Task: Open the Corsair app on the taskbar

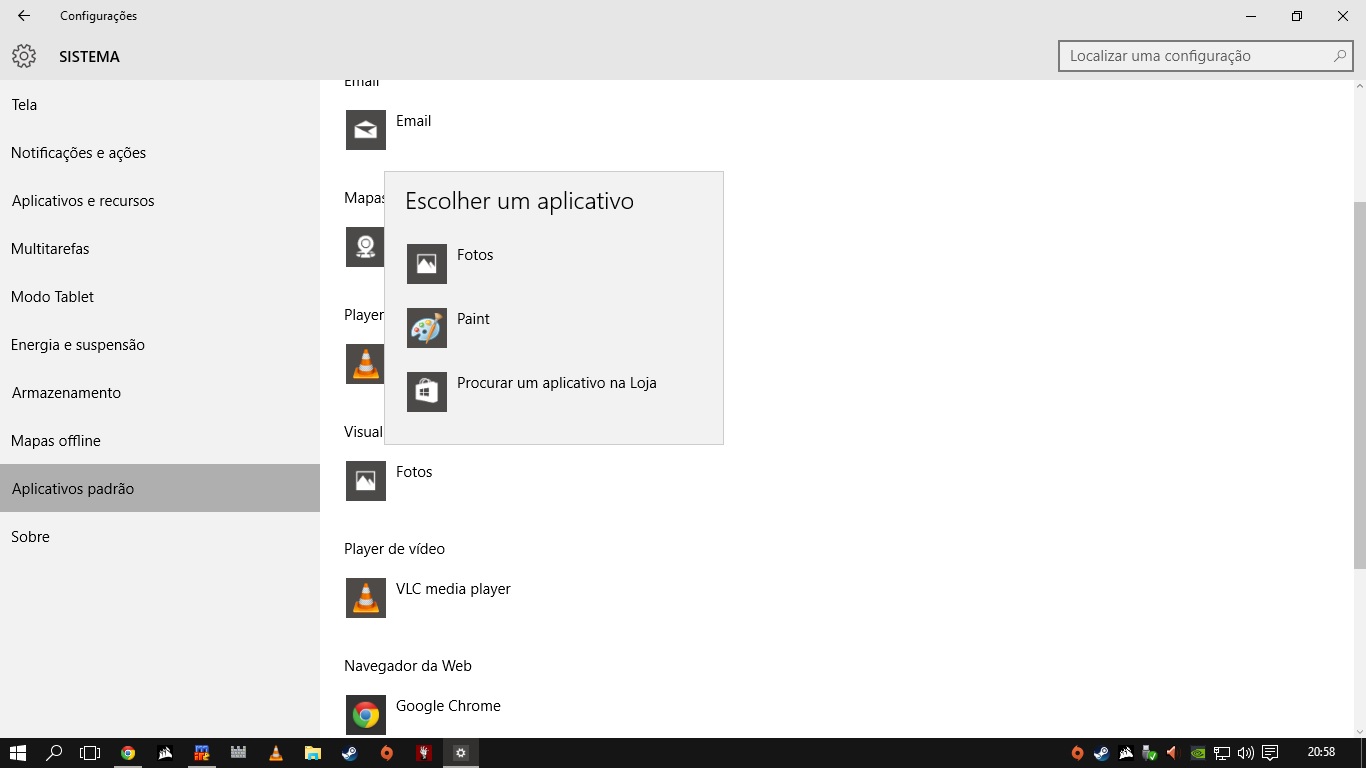Action: (165, 753)
